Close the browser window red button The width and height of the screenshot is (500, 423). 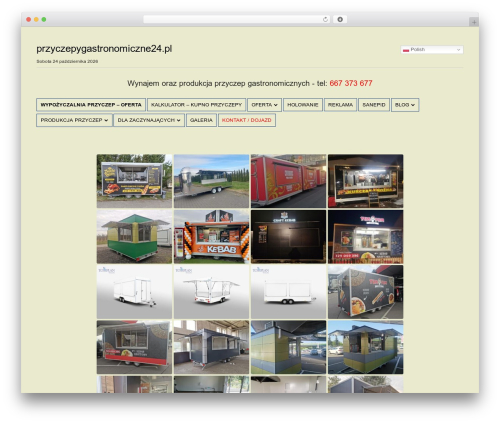(x=29, y=20)
